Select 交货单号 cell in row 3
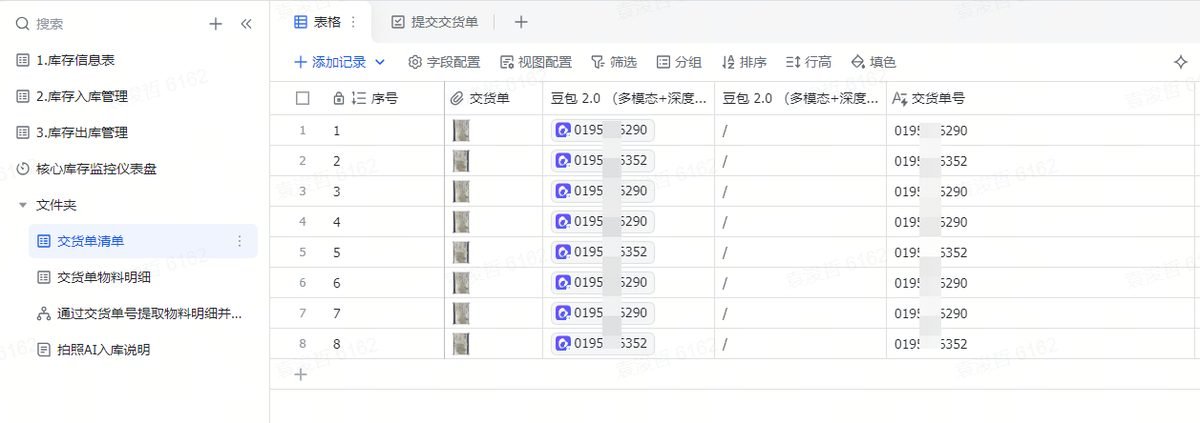 pyautogui.click(x=1042, y=191)
